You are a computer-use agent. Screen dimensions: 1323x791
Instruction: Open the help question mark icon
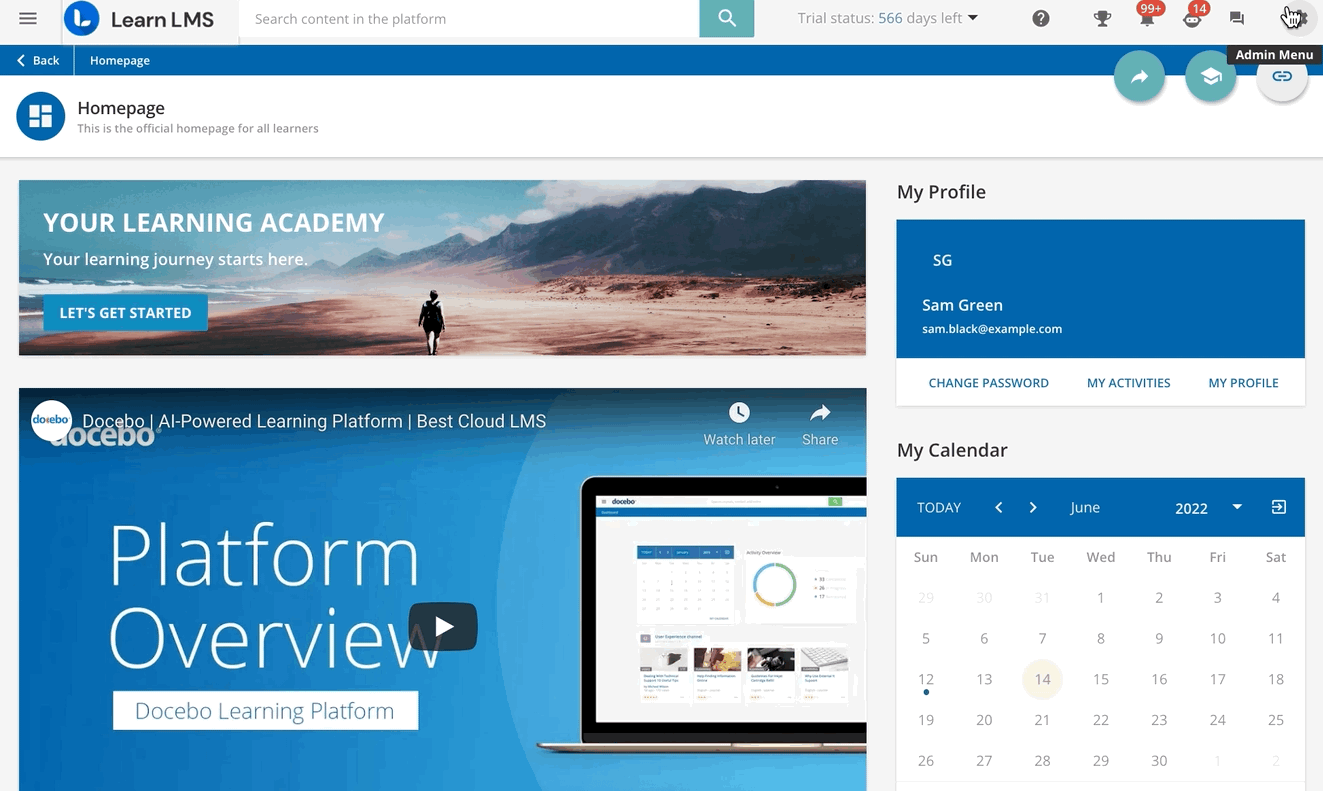(x=1041, y=18)
